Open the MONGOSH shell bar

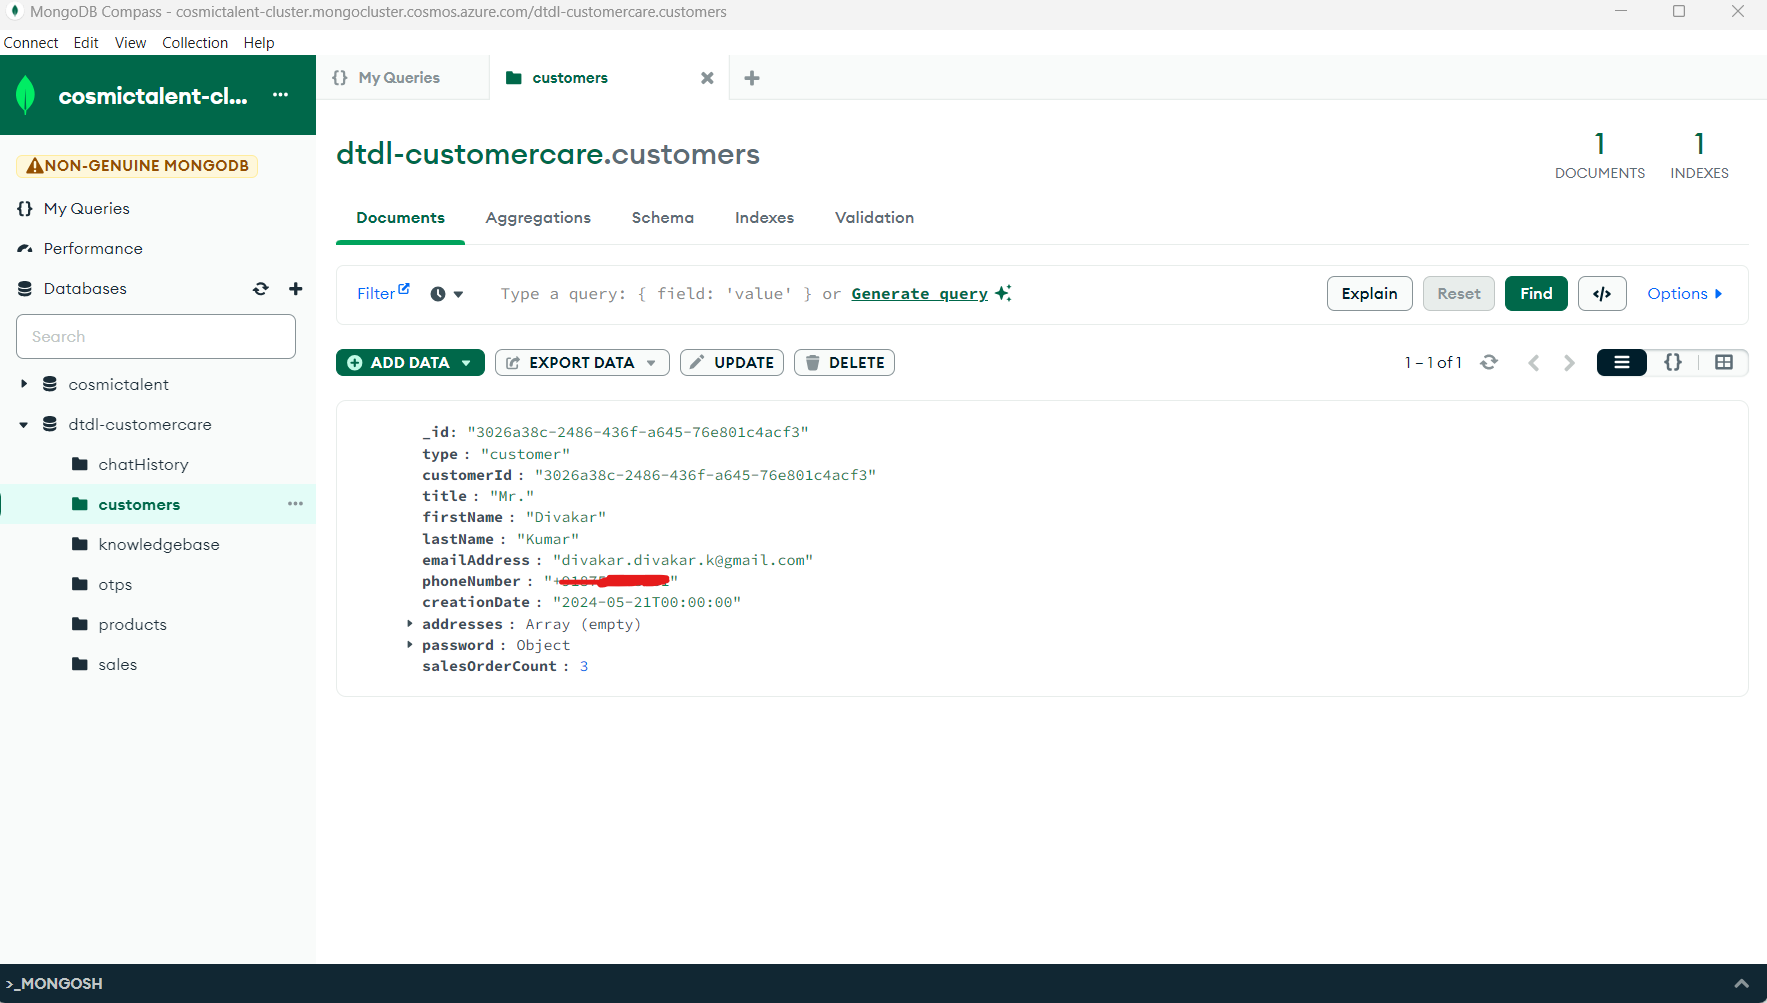[x=883, y=984]
